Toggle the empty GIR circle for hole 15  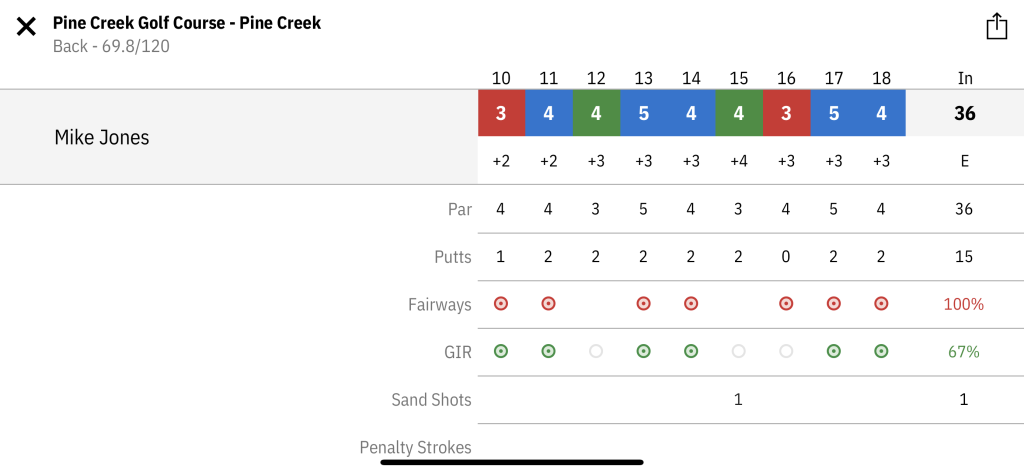[739, 351]
